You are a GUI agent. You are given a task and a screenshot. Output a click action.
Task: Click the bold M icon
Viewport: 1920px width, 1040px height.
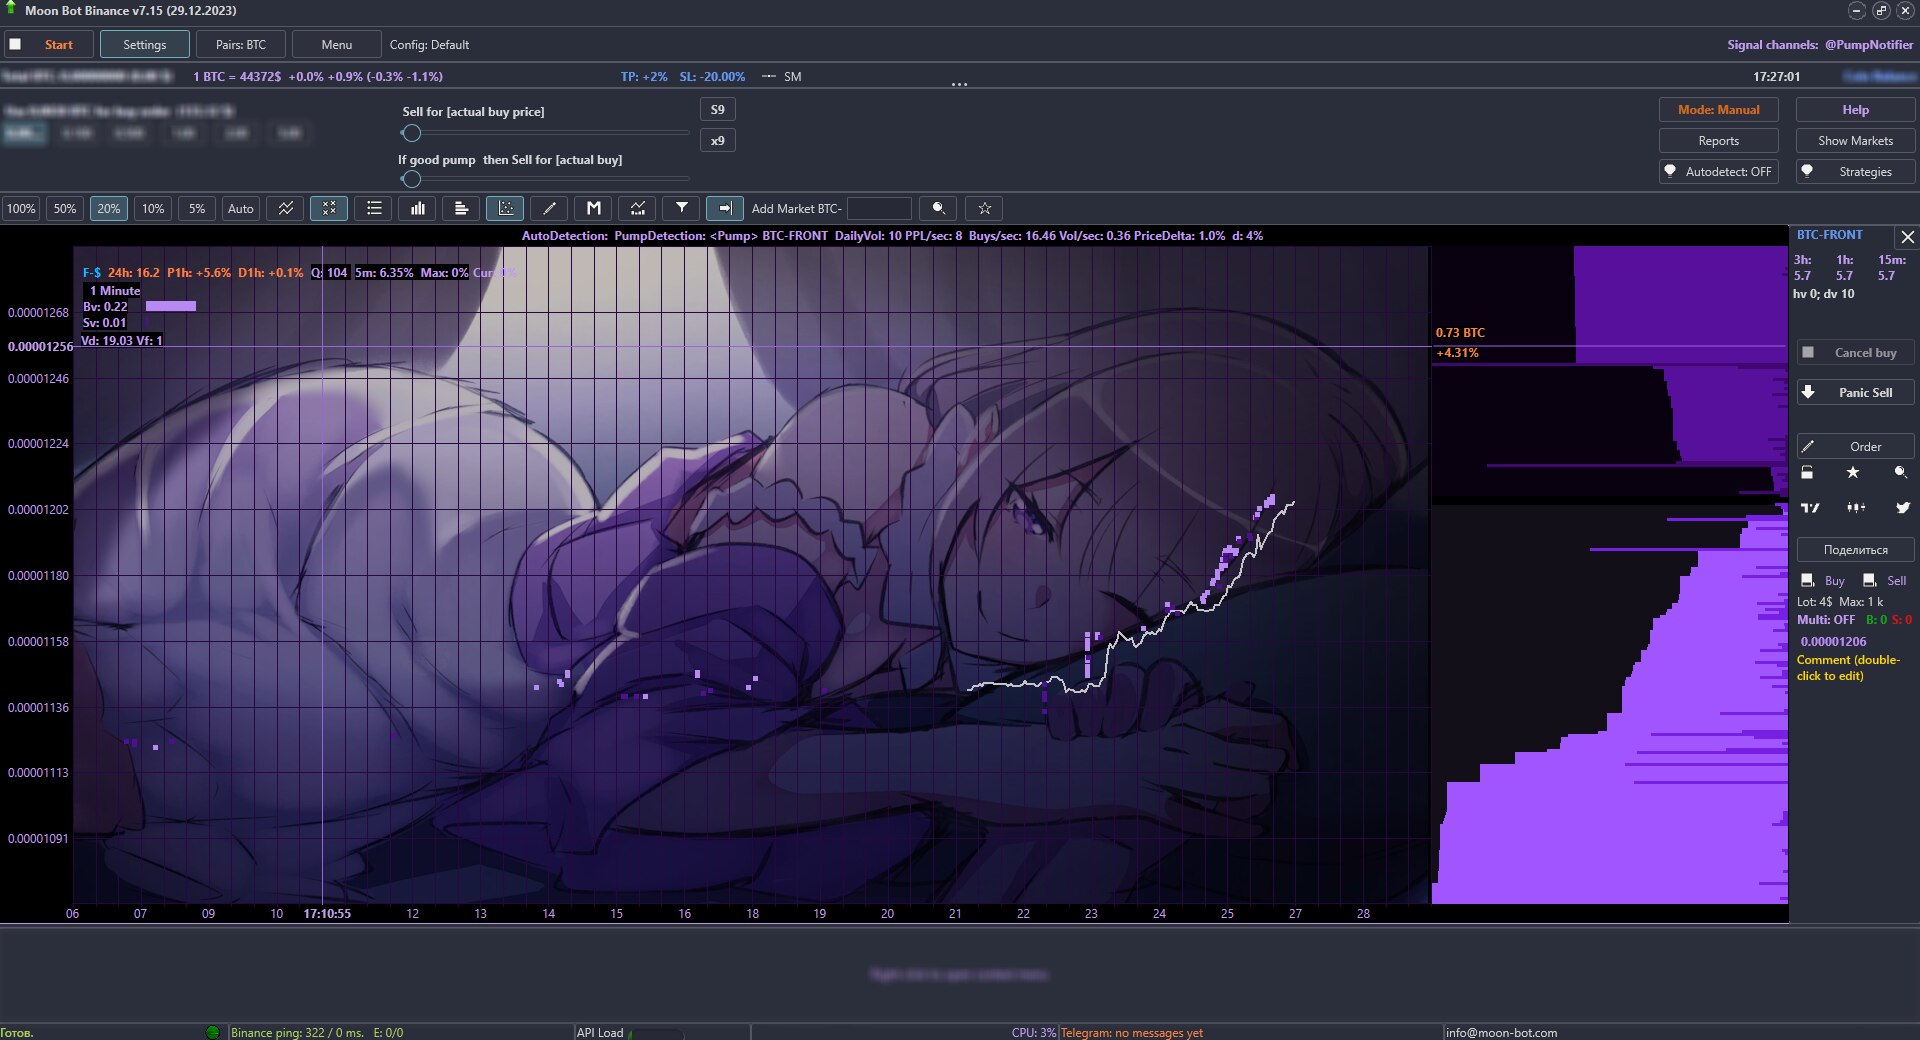pyautogui.click(x=593, y=208)
